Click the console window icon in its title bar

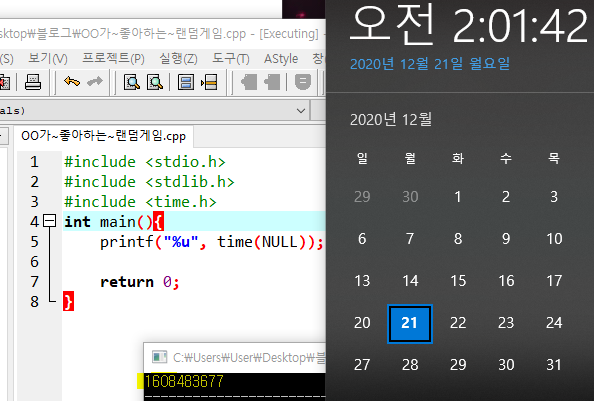coord(159,357)
